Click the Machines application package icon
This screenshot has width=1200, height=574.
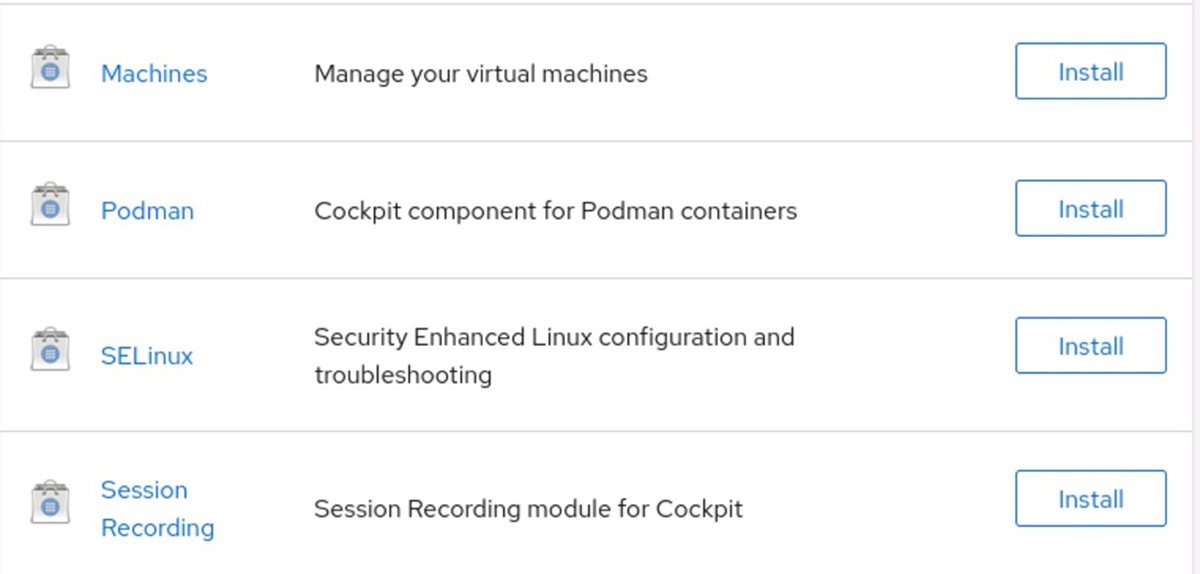(x=50, y=68)
